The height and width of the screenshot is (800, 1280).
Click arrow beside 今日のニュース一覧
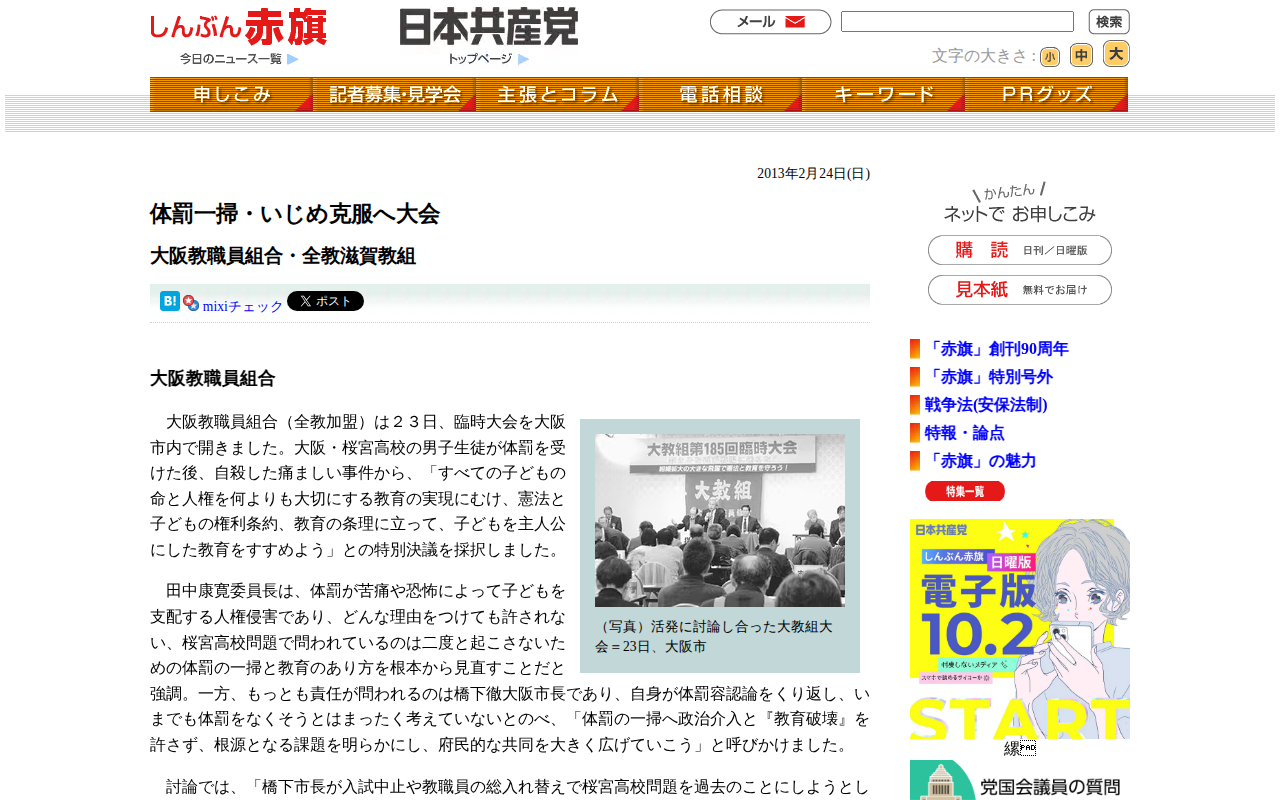click(x=293, y=59)
